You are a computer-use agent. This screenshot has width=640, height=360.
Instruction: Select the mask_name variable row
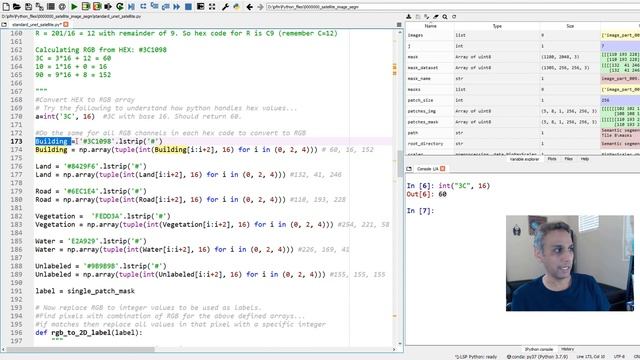coord(523,78)
